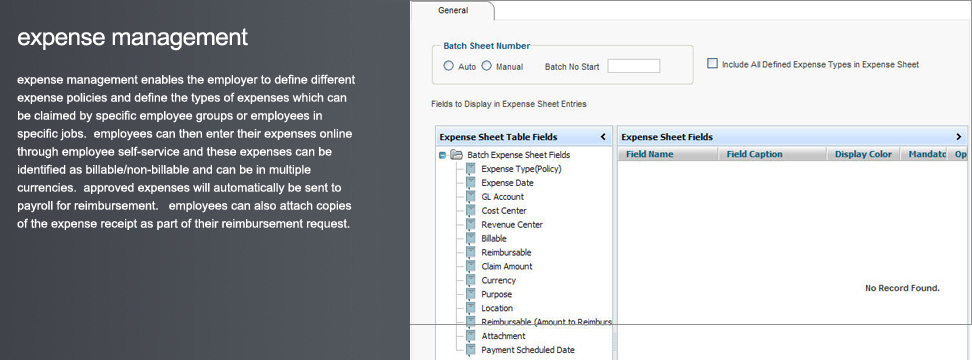
Task: Click the Billable field icon
Action: click(x=471, y=239)
